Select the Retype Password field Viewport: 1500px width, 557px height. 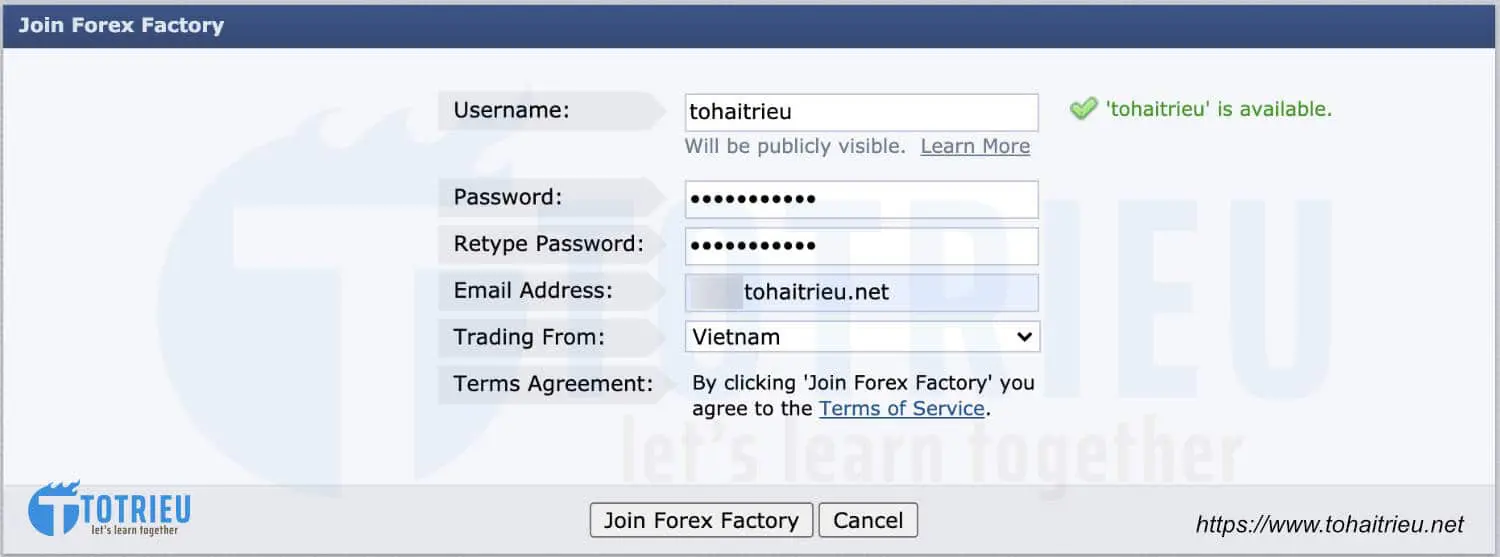coord(861,246)
